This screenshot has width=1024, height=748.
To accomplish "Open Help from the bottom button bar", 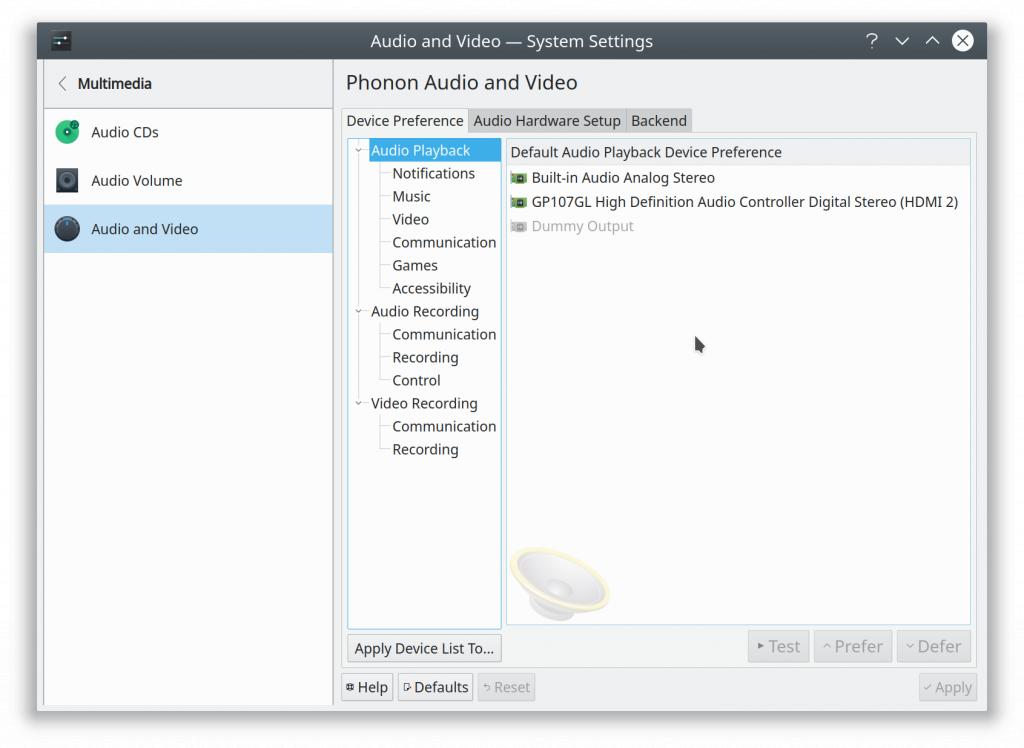I will 366,687.
